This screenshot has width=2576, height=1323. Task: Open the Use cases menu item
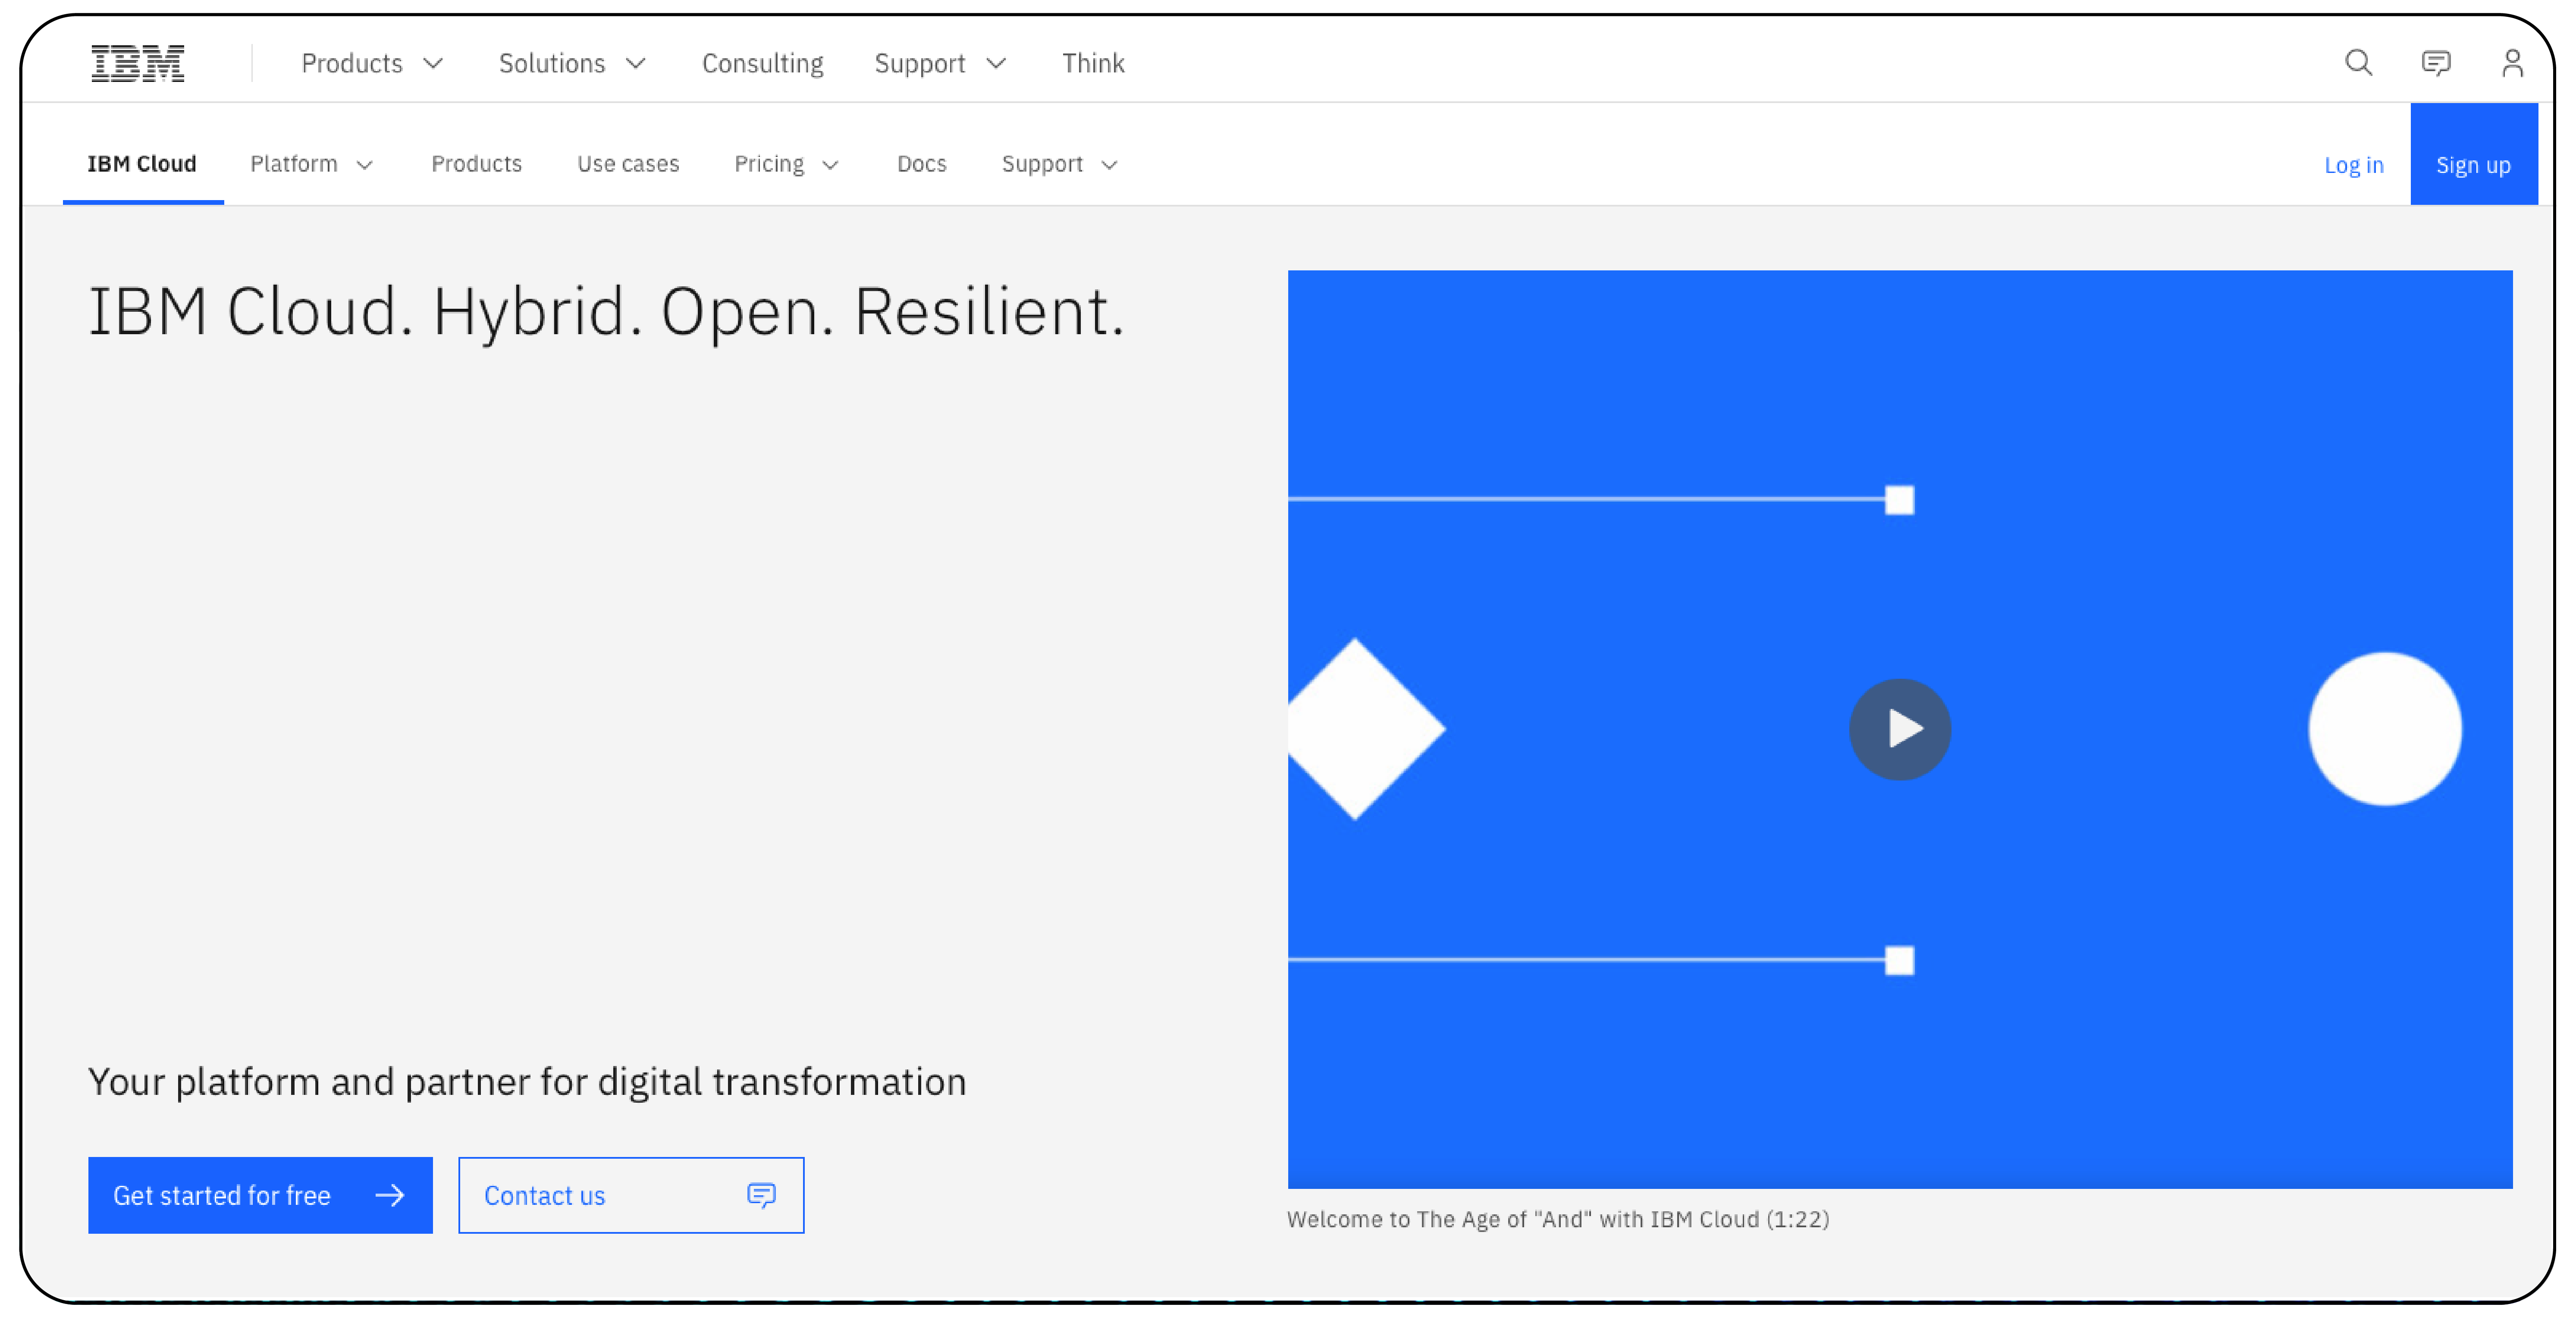(628, 164)
